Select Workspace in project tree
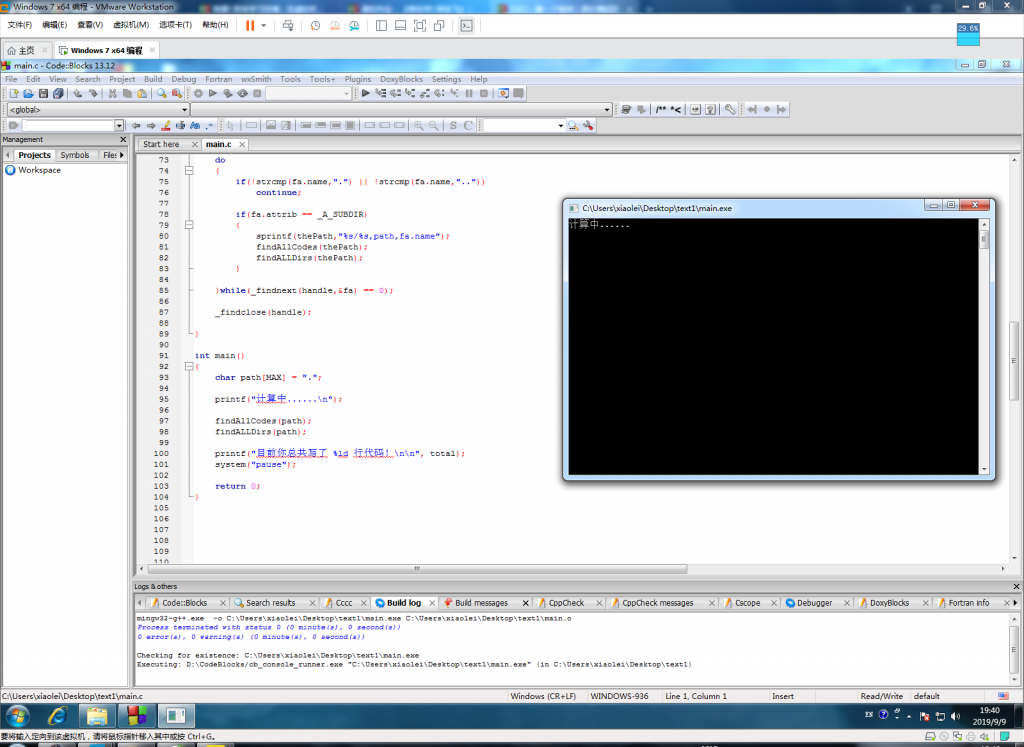This screenshot has width=1024, height=747. click(x=39, y=170)
